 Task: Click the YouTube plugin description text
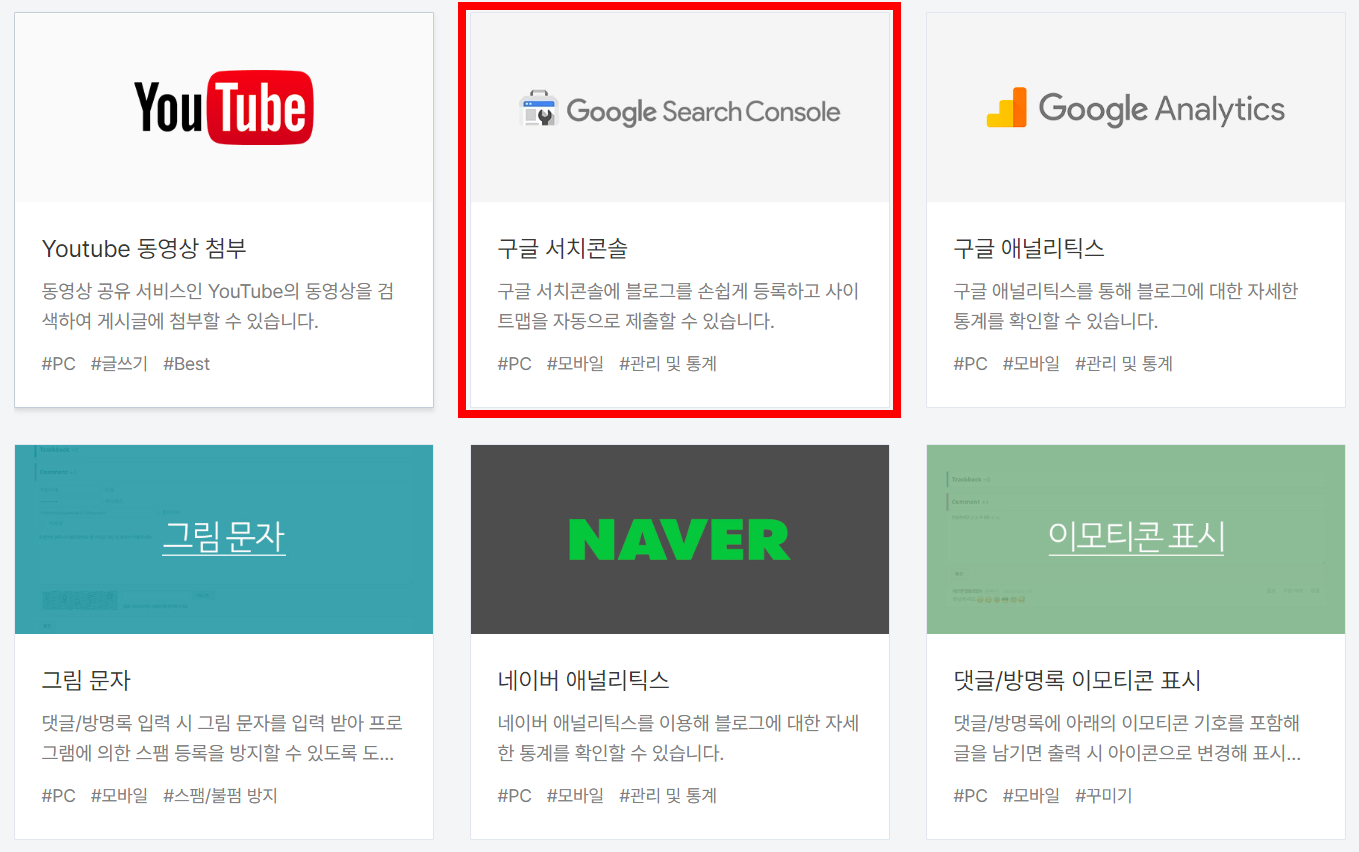point(218,306)
